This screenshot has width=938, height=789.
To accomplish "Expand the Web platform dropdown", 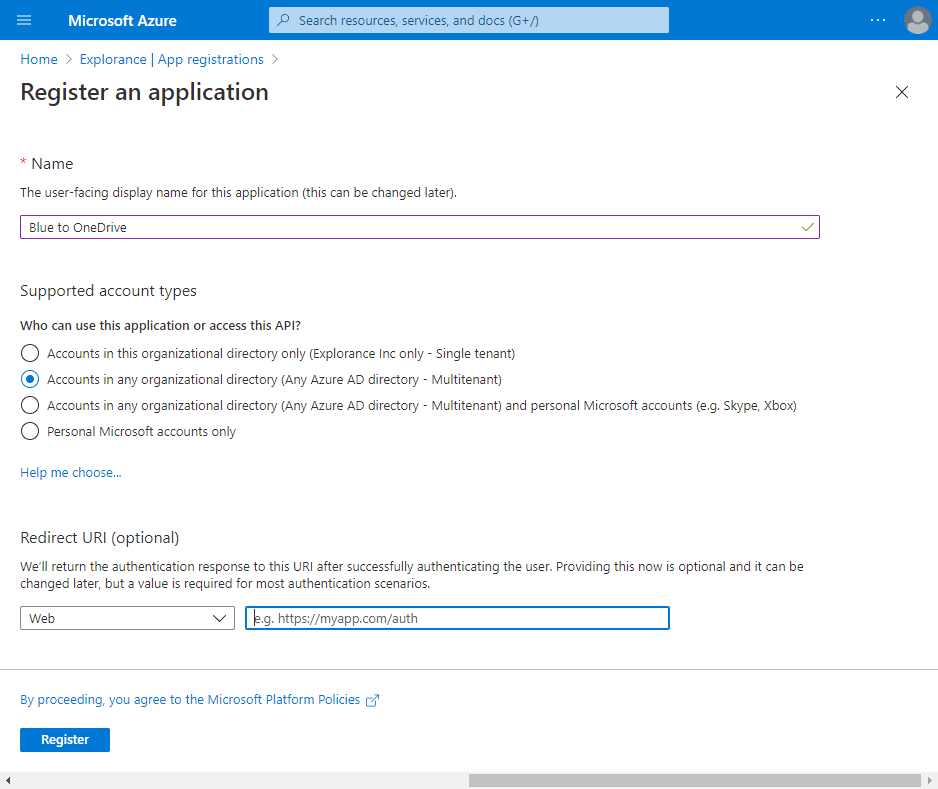I will point(127,618).
